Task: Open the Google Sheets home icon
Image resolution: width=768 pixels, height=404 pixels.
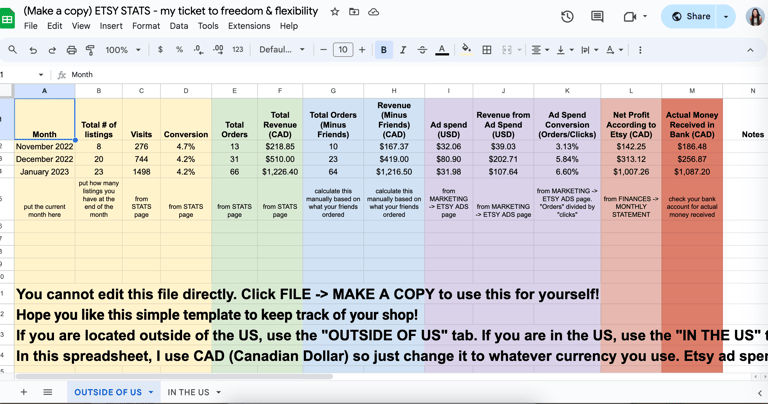Action: (7, 19)
